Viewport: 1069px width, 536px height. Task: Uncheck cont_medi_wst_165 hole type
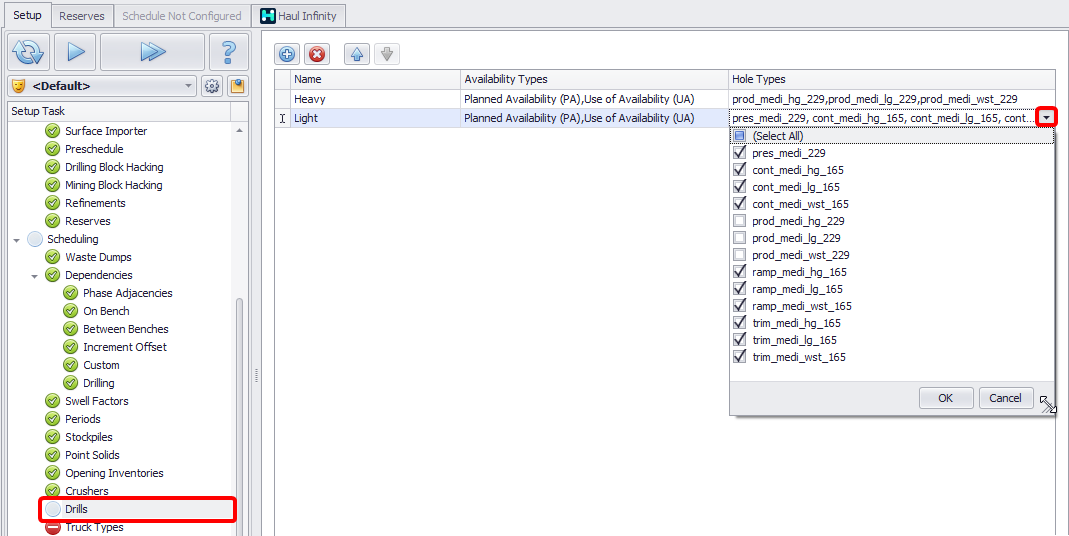pyautogui.click(x=739, y=204)
